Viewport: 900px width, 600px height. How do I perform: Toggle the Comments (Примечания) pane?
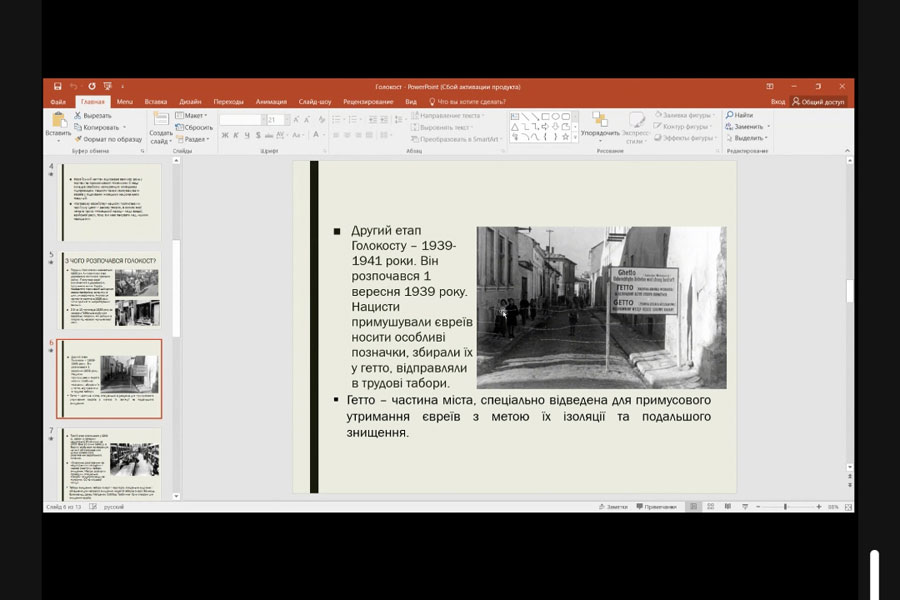(656, 507)
